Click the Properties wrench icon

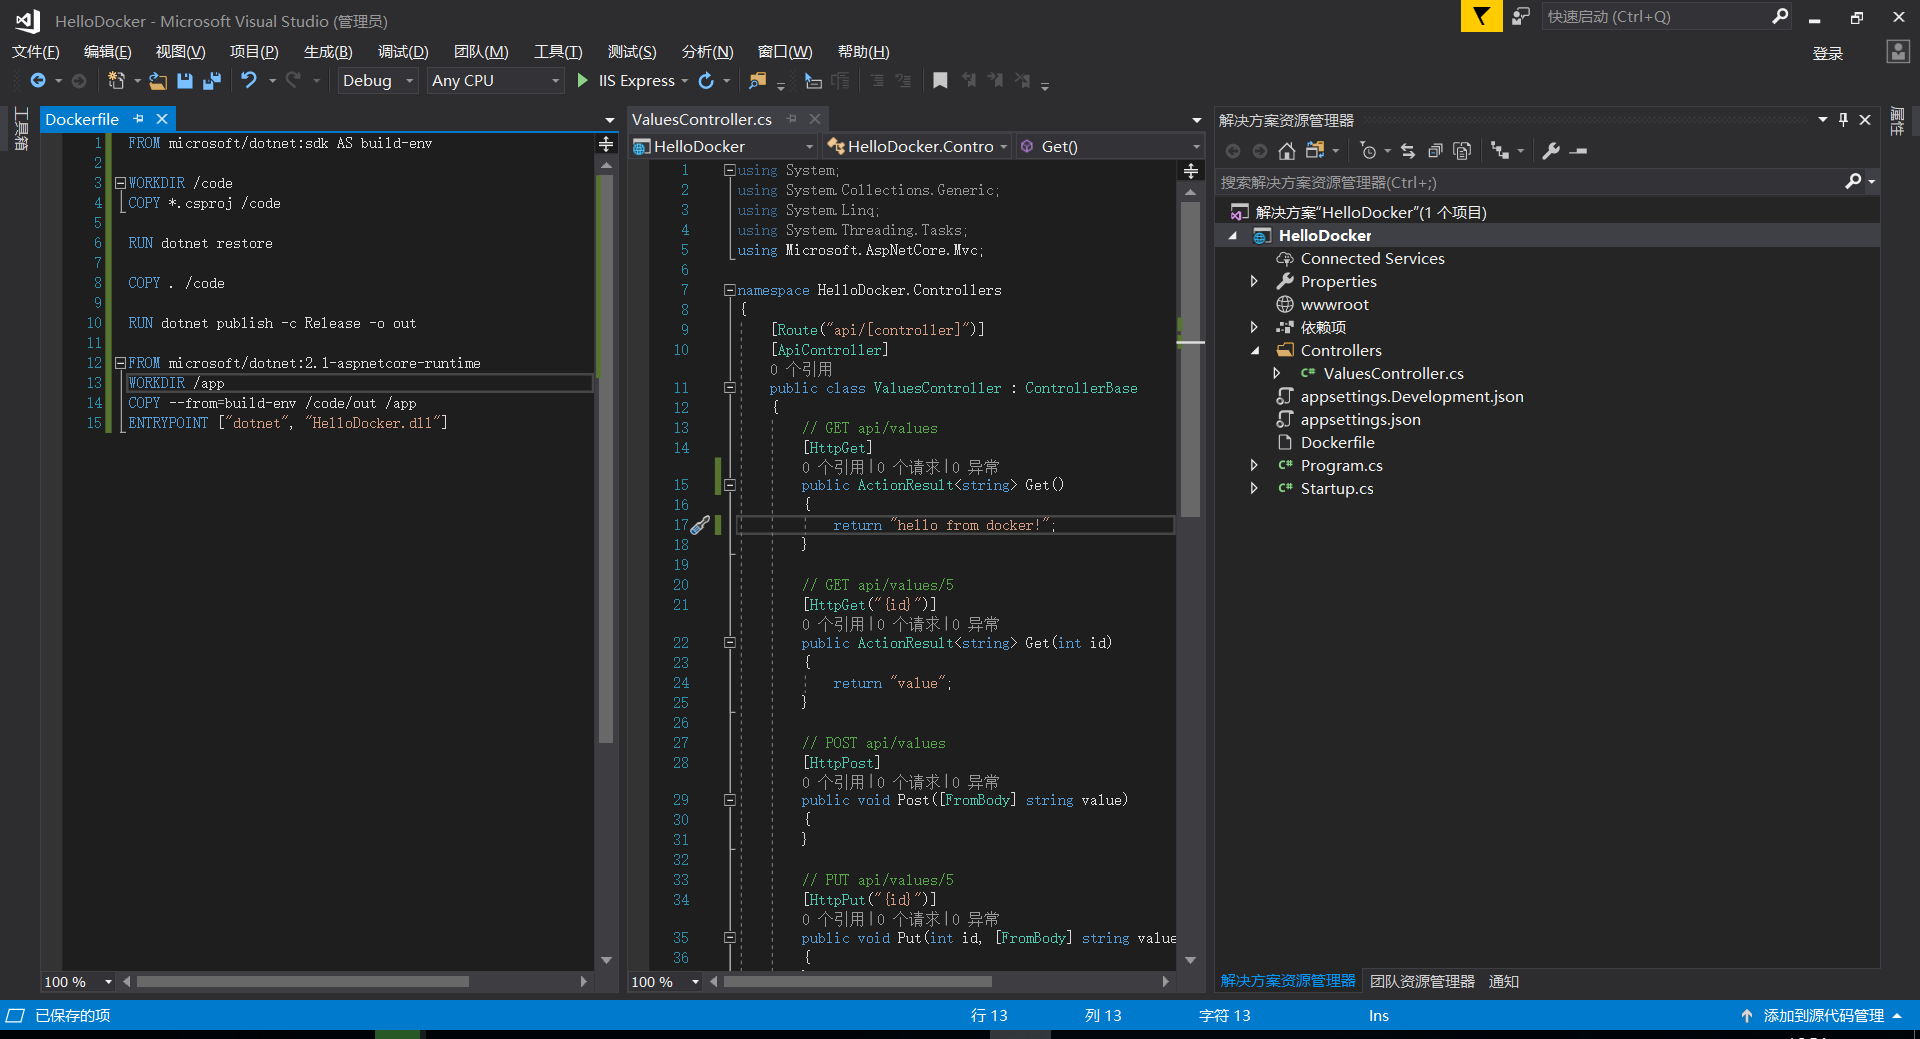(x=1551, y=151)
